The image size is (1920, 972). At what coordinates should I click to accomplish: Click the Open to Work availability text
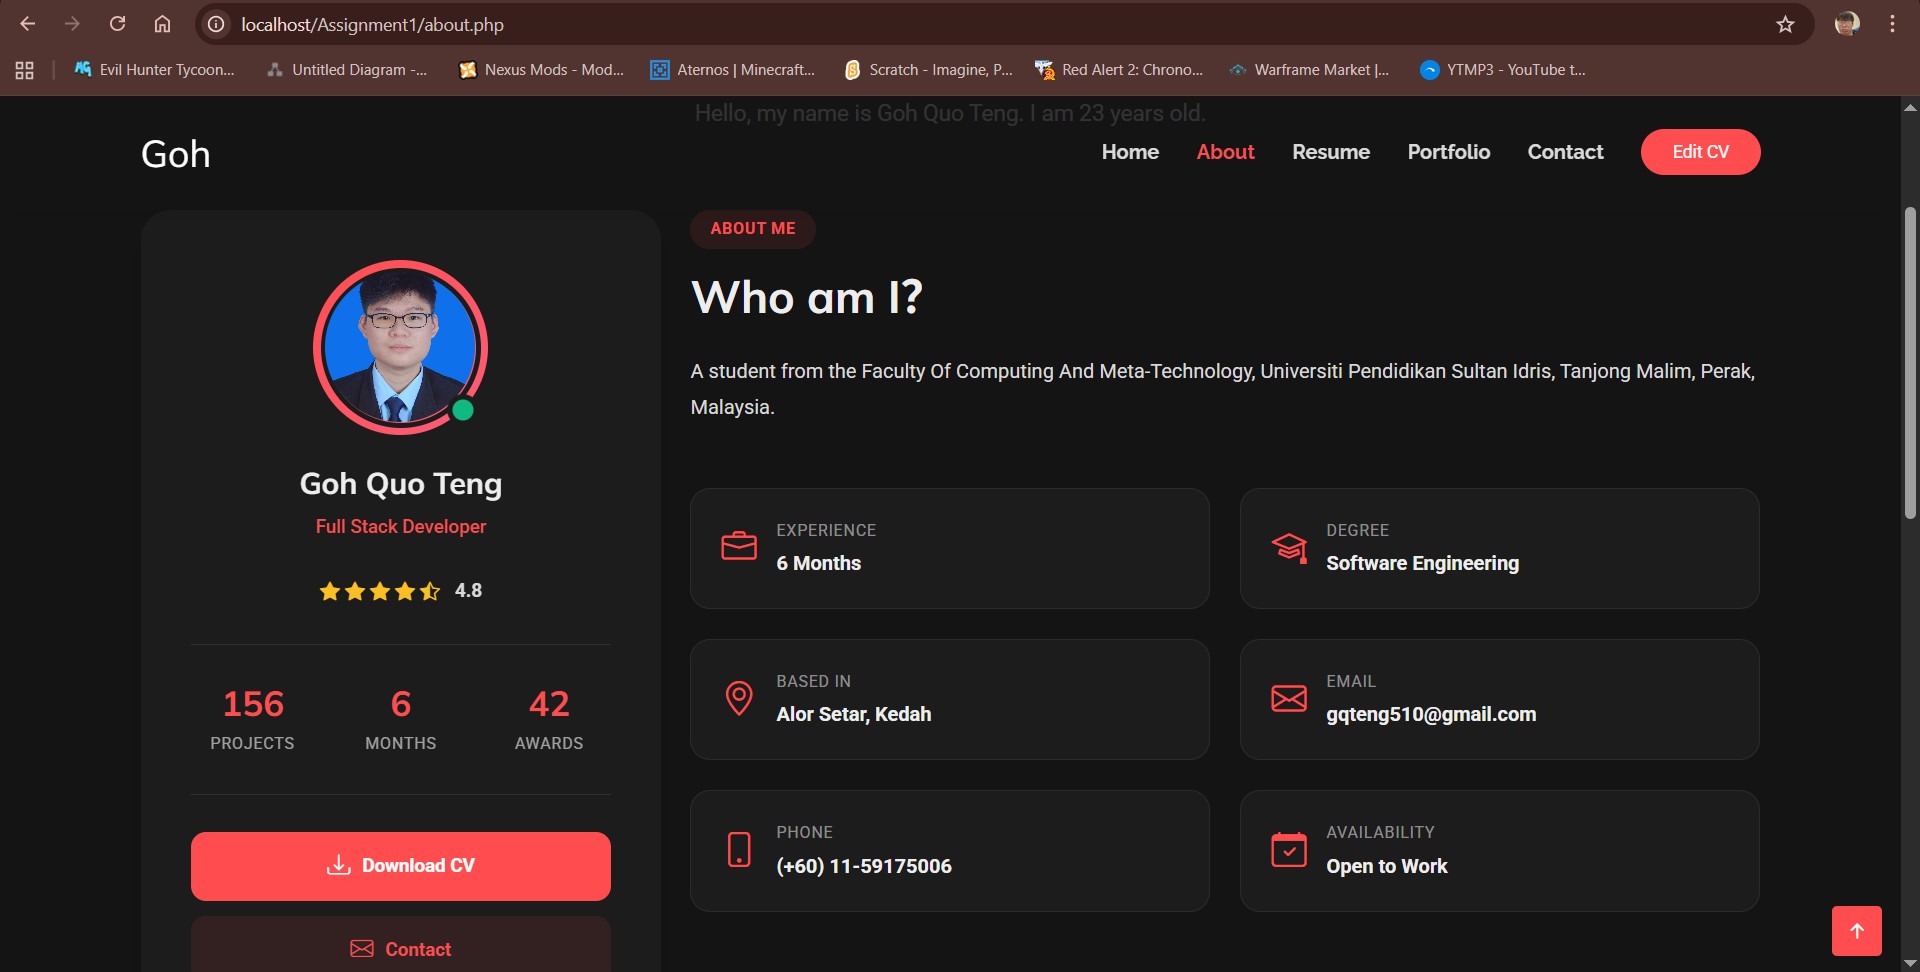click(x=1387, y=867)
